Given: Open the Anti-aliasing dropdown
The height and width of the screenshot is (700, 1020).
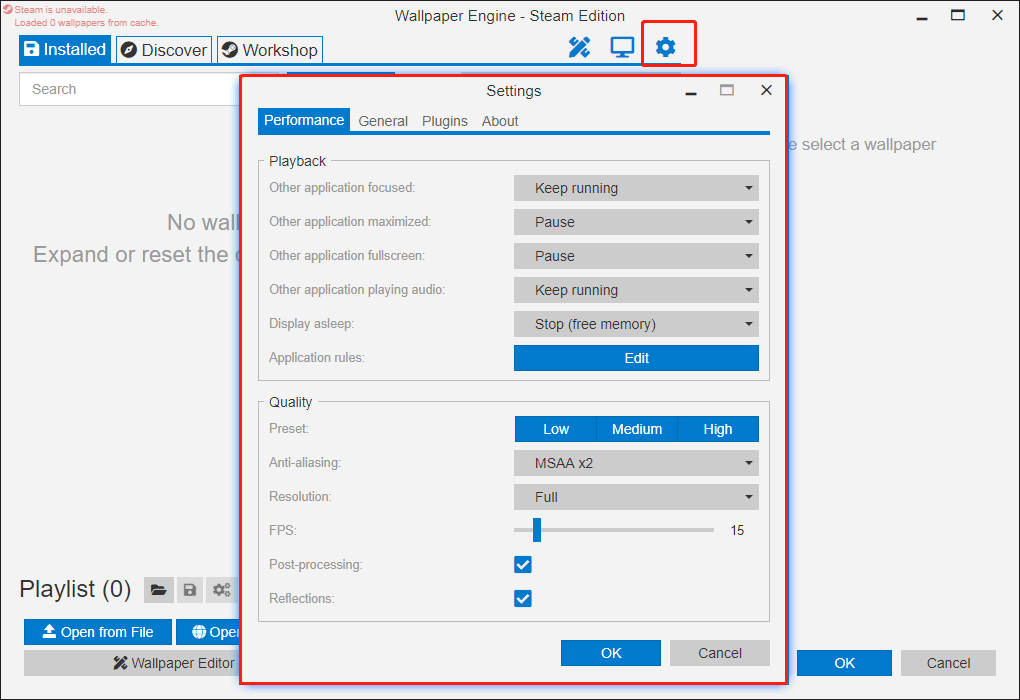Looking at the screenshot, I should click(x=636, y=463).
